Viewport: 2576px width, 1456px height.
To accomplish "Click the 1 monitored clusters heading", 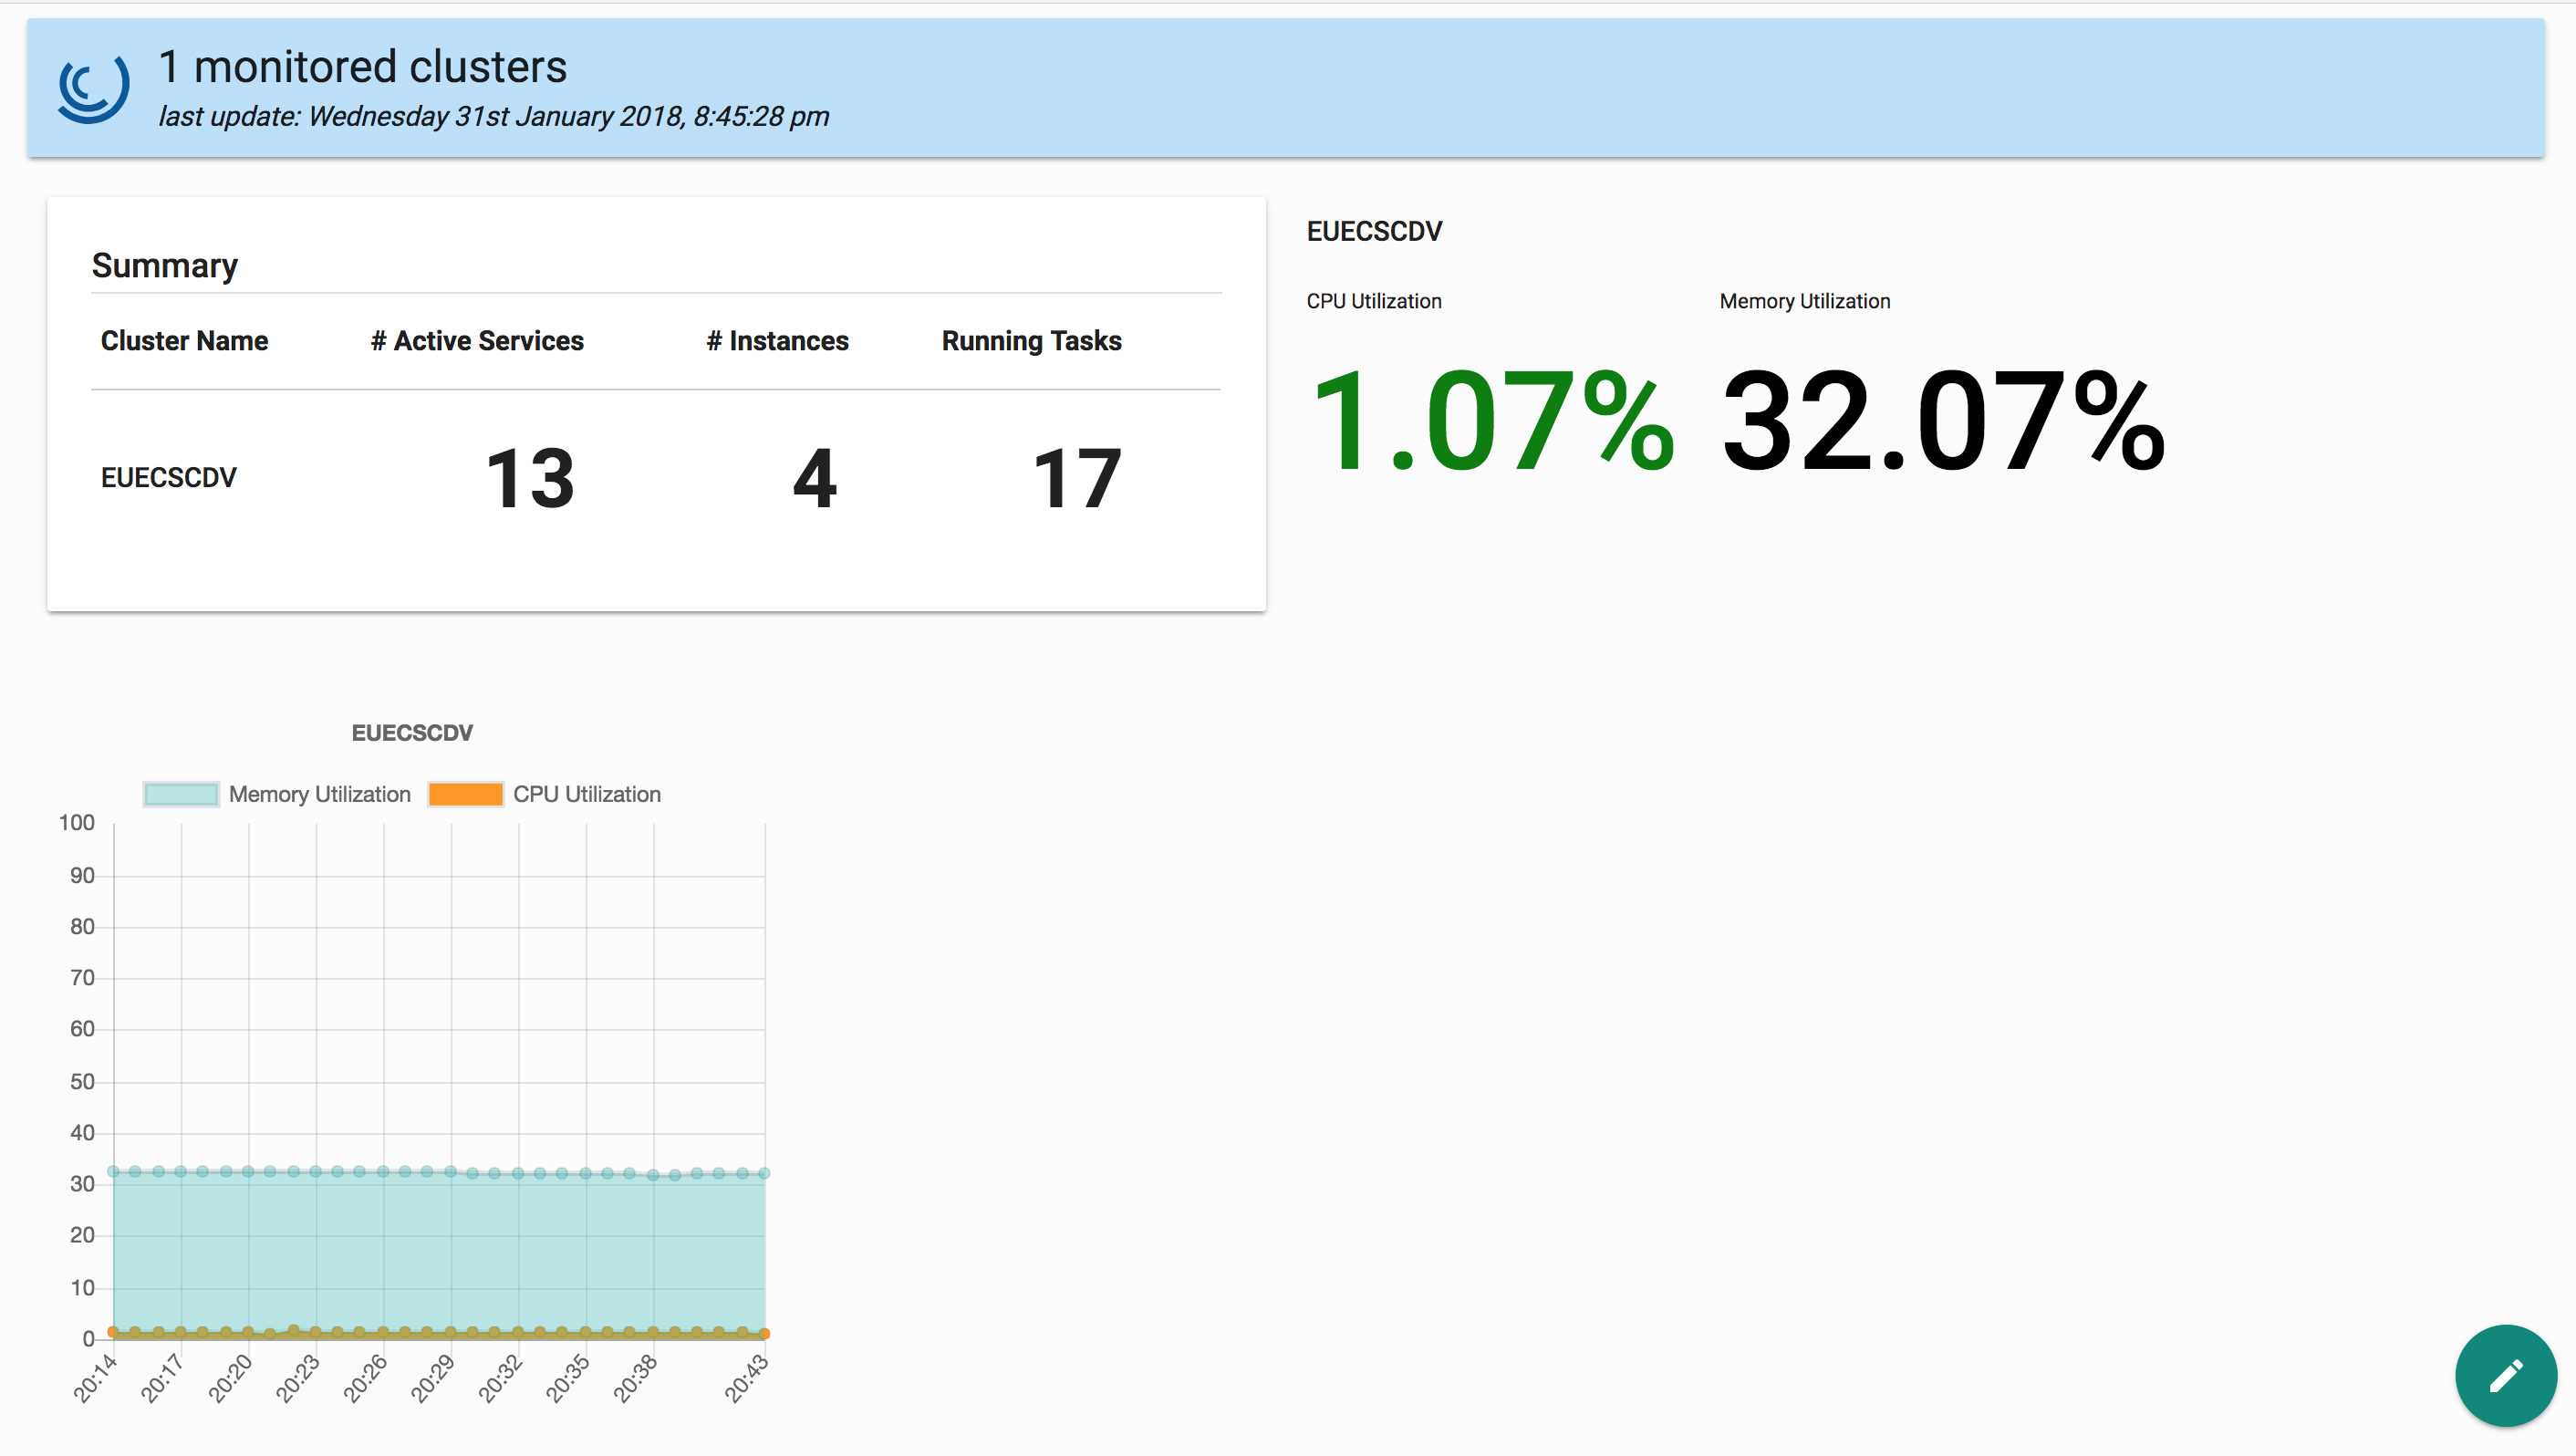I will [363, 67].
